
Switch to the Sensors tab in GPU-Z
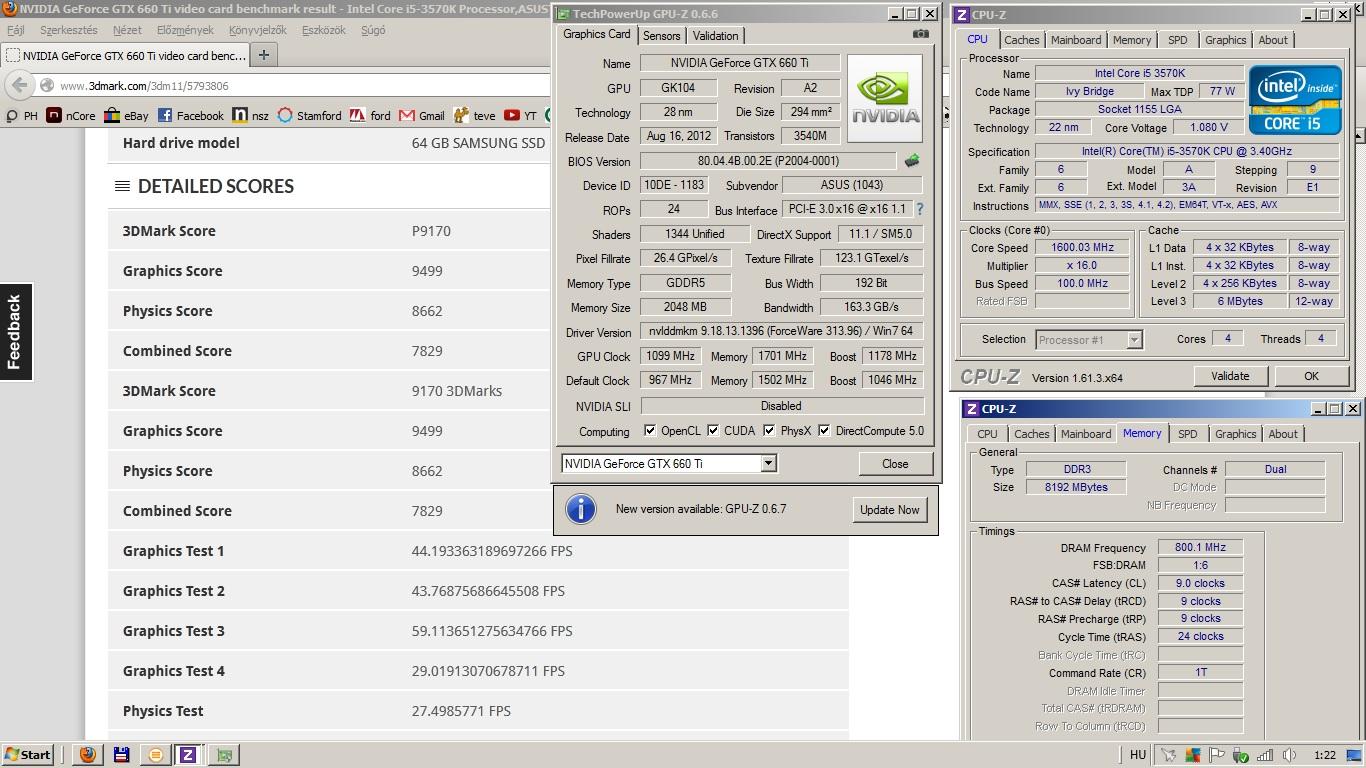[661, 36]
